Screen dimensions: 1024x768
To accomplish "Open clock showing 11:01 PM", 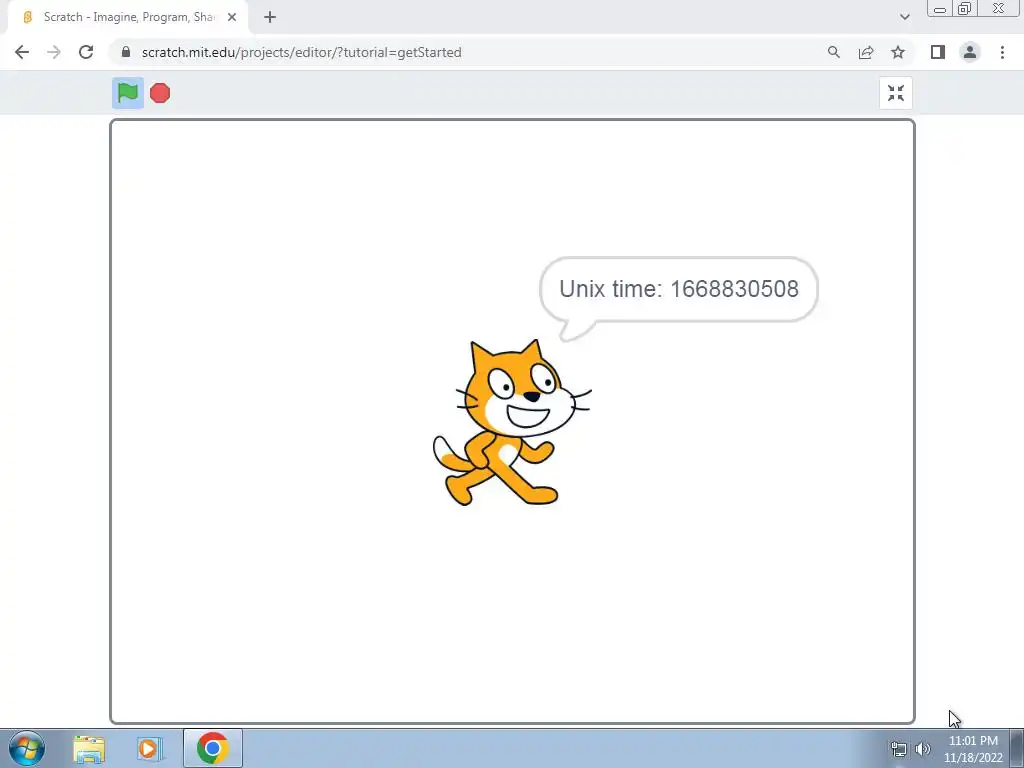I will coord(973,749).
